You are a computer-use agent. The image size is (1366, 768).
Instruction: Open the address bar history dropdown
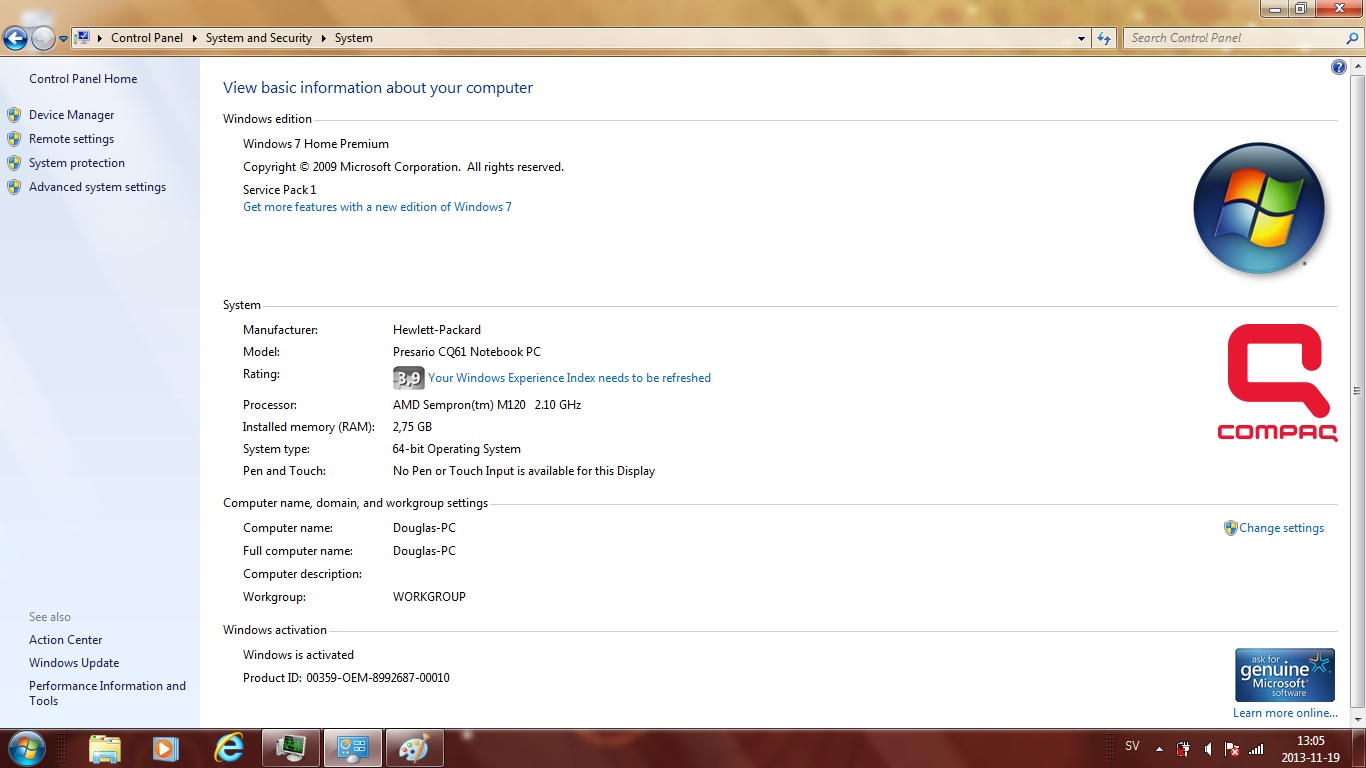1081,38
